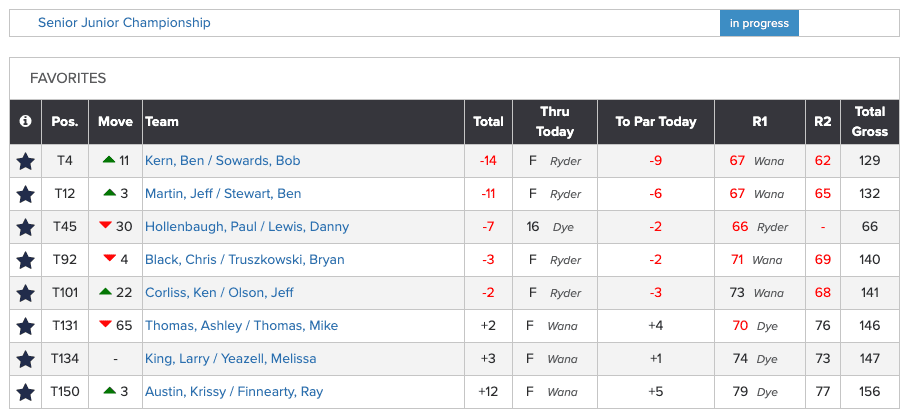
Task: Toggle favorite star for Martin / Stewart
Action: coord(25,194)
